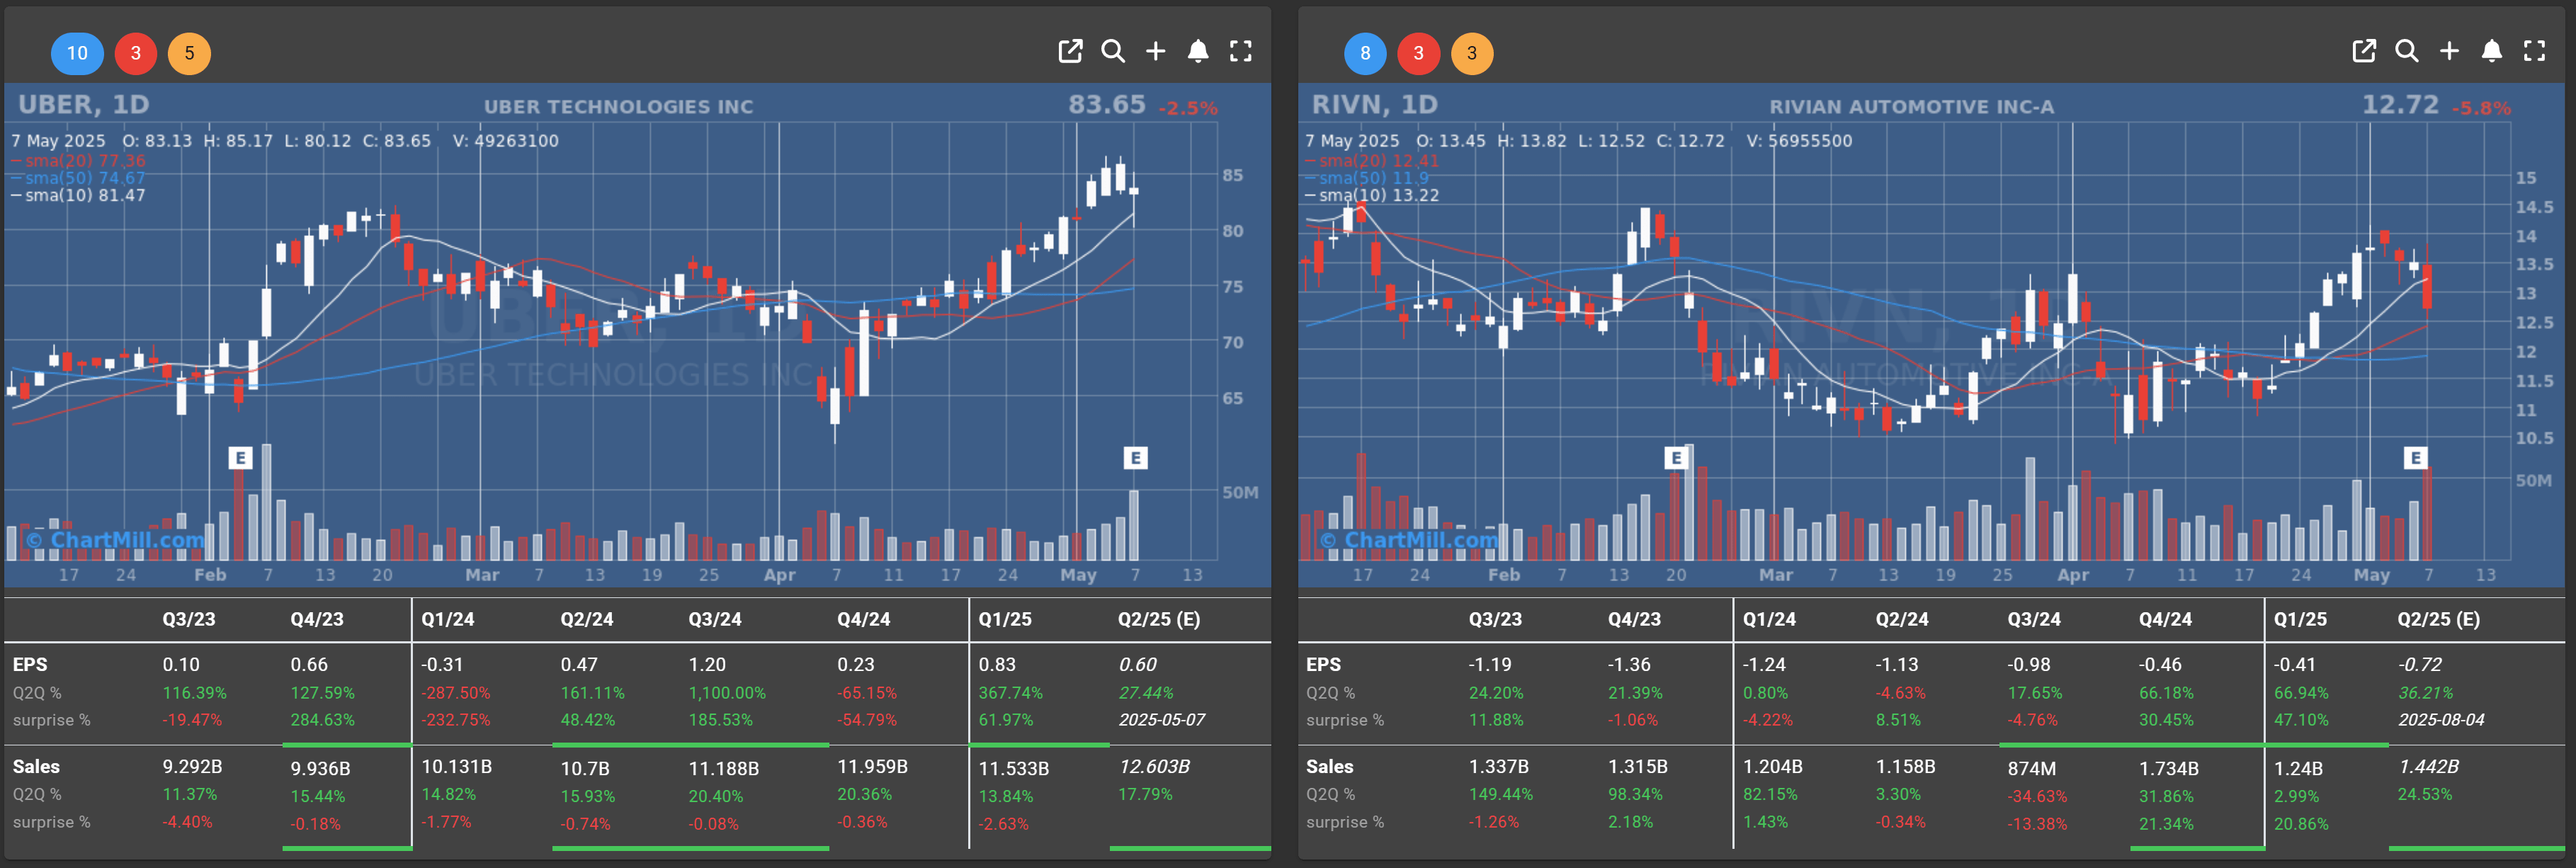The width and height of the screenshot is (2576, 868).
Task: Click UBER Q3/23 column header
Action: [189, 619]
